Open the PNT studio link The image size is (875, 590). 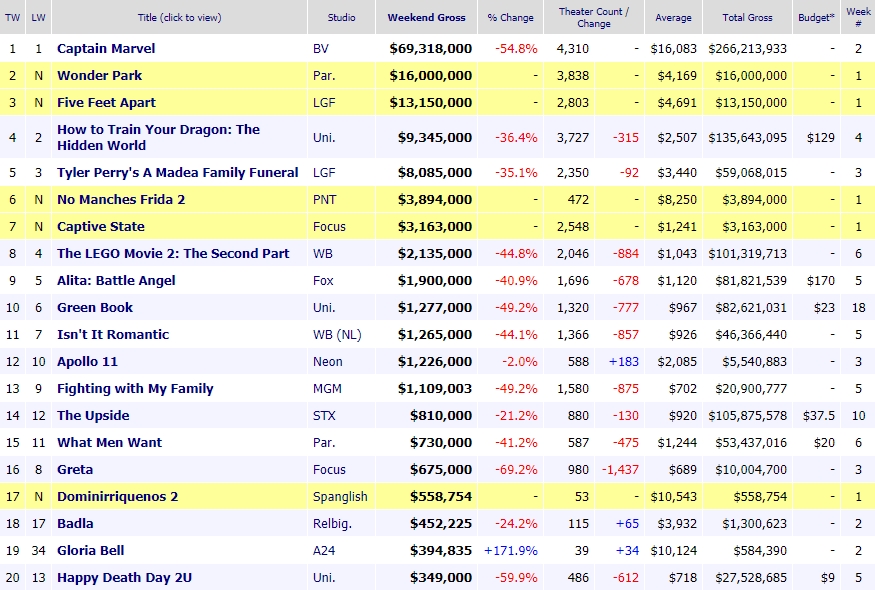[x=325, y=199]
